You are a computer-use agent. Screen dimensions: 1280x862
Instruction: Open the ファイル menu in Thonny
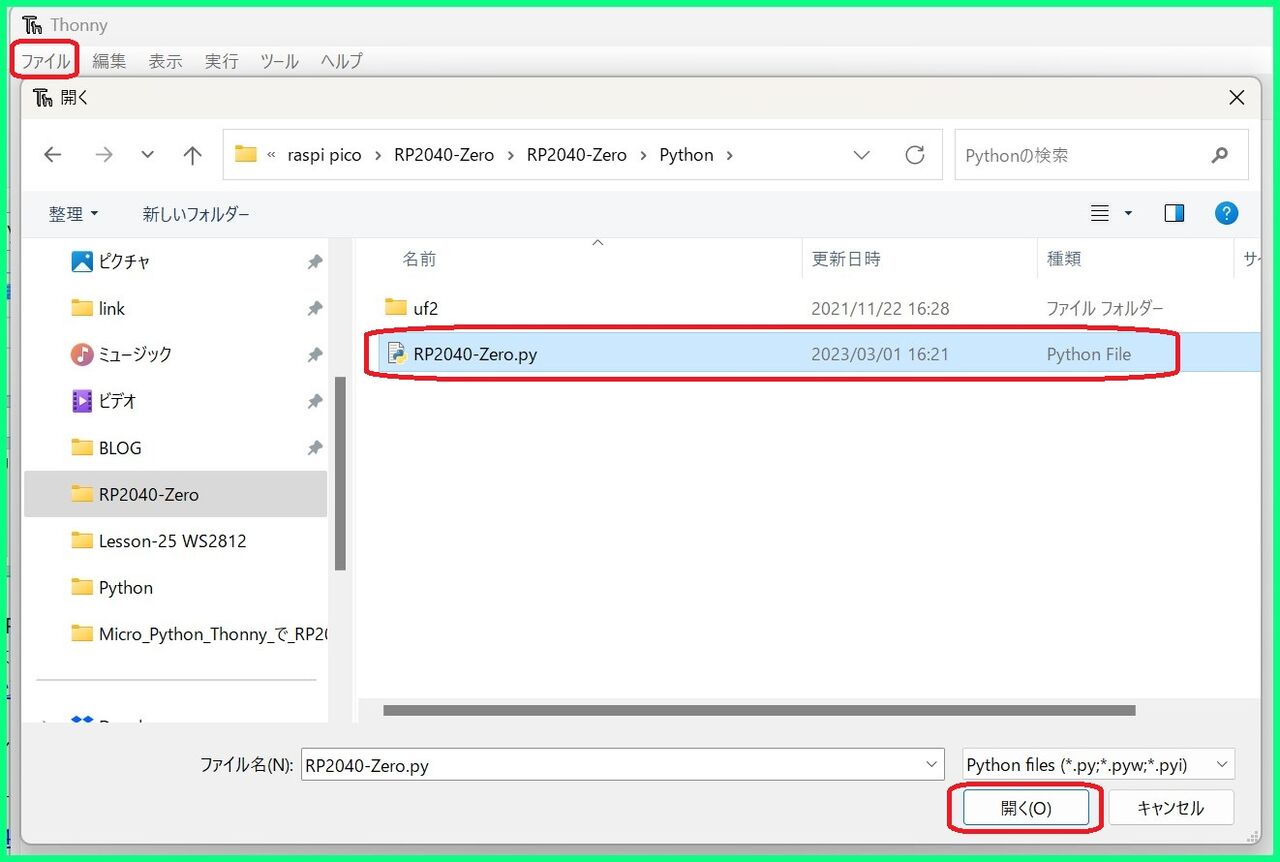coord(46,61)
